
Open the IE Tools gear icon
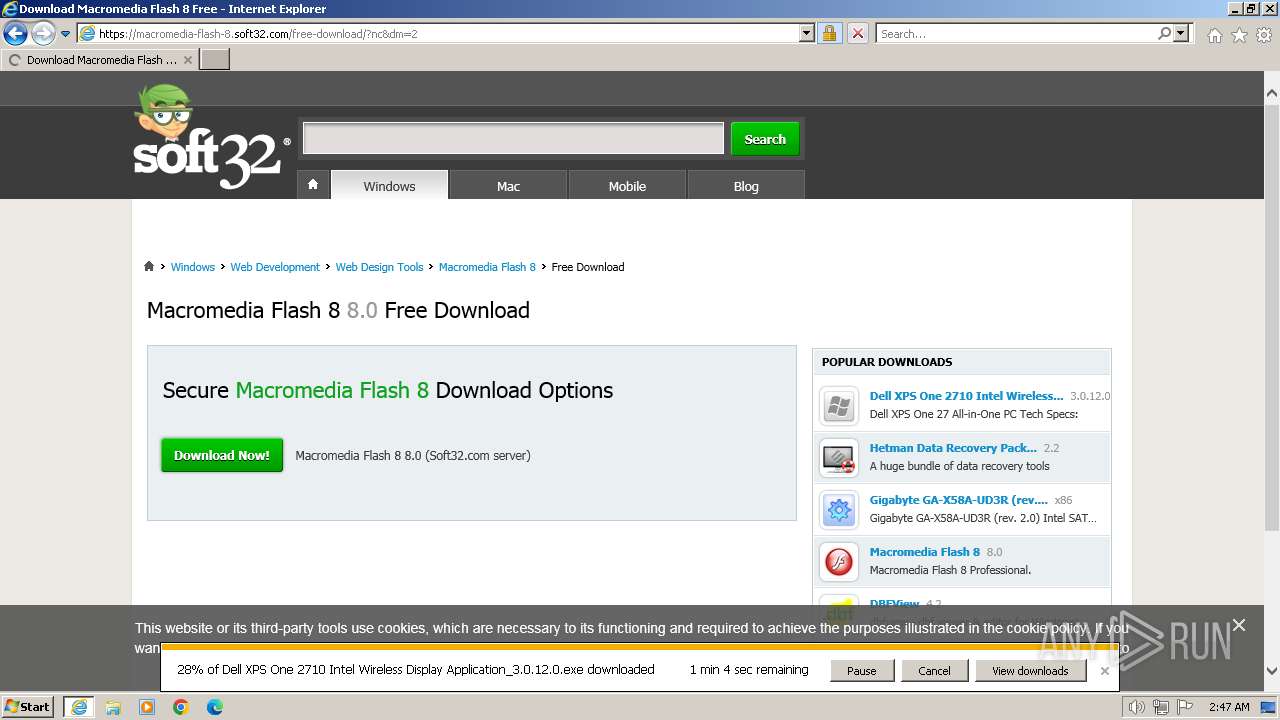(1264, 35)
